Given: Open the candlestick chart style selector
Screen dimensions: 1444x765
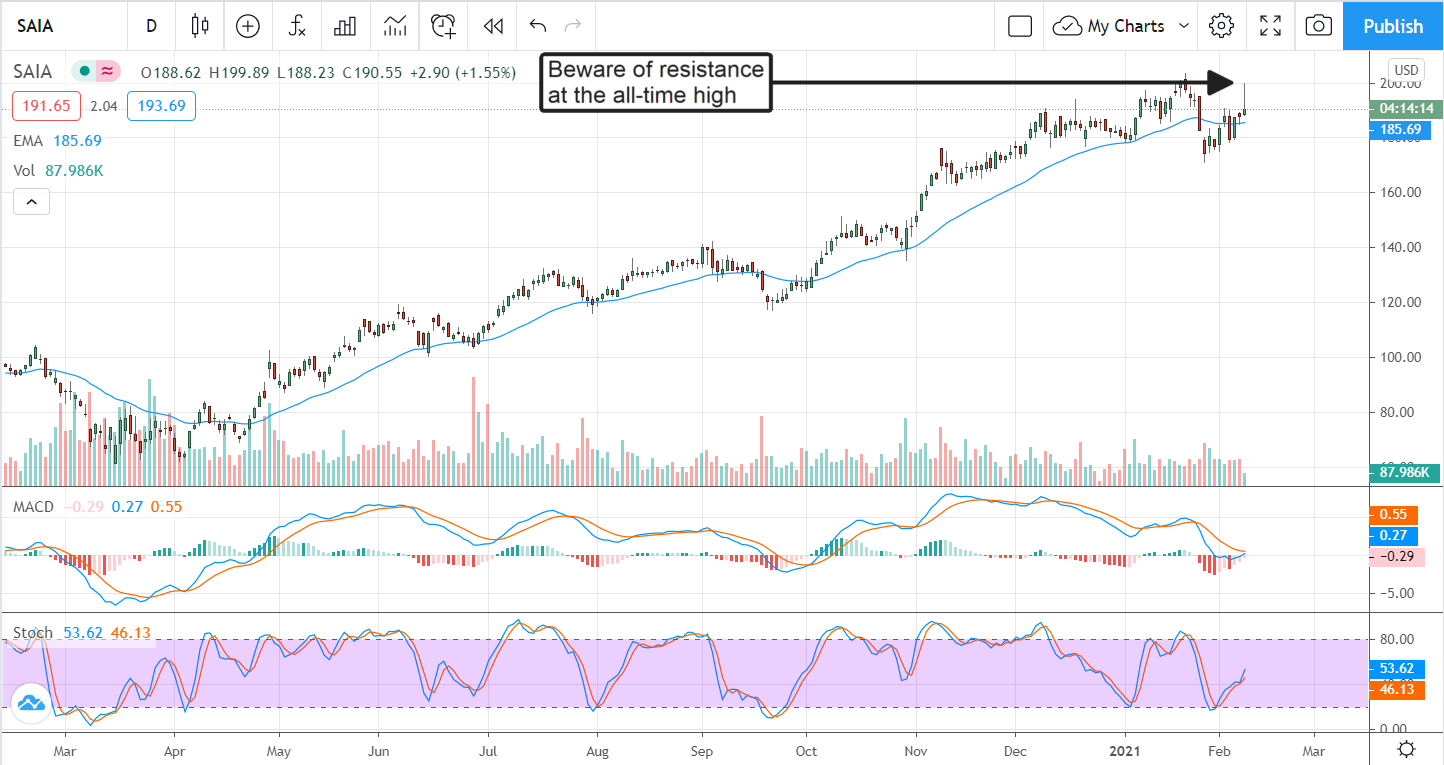Looking at the screenshot, I should click(x=200, y=26).
